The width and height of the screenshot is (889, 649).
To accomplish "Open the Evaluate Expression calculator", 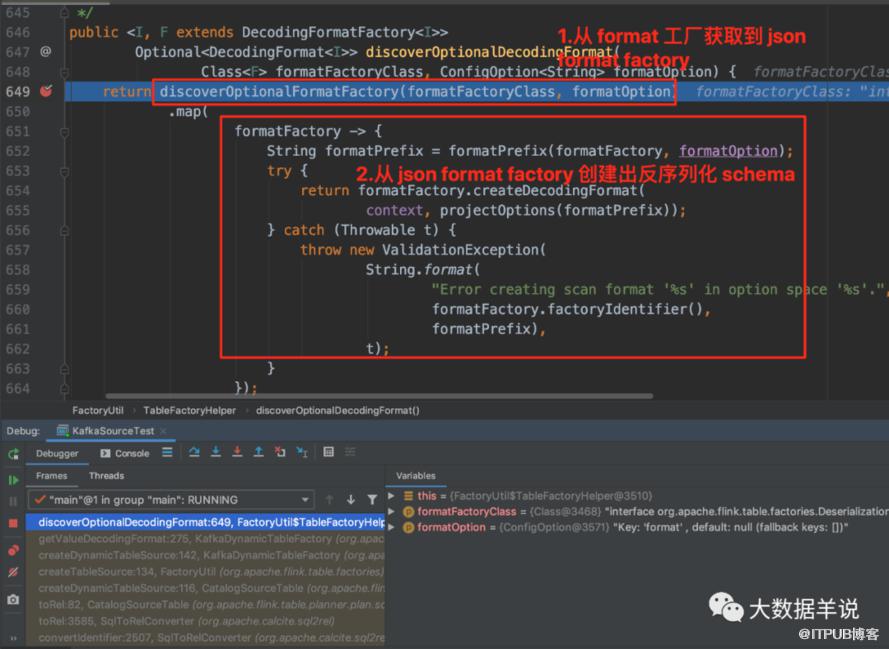I will point(328,452).
